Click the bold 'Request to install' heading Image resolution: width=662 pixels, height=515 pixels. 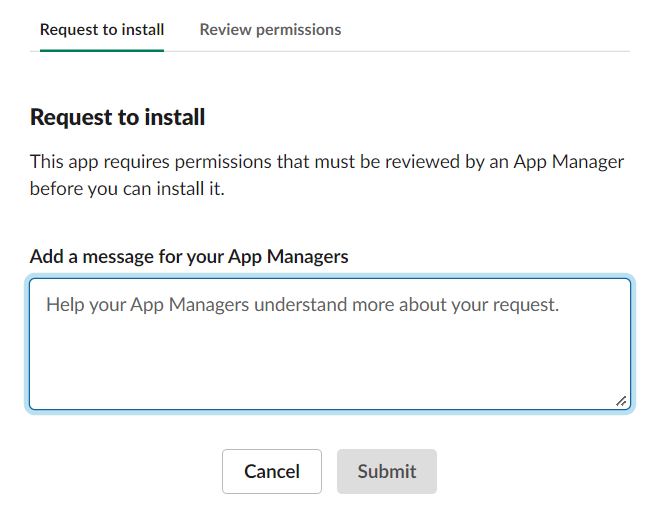pyautogui.click(x=117, y=117)
